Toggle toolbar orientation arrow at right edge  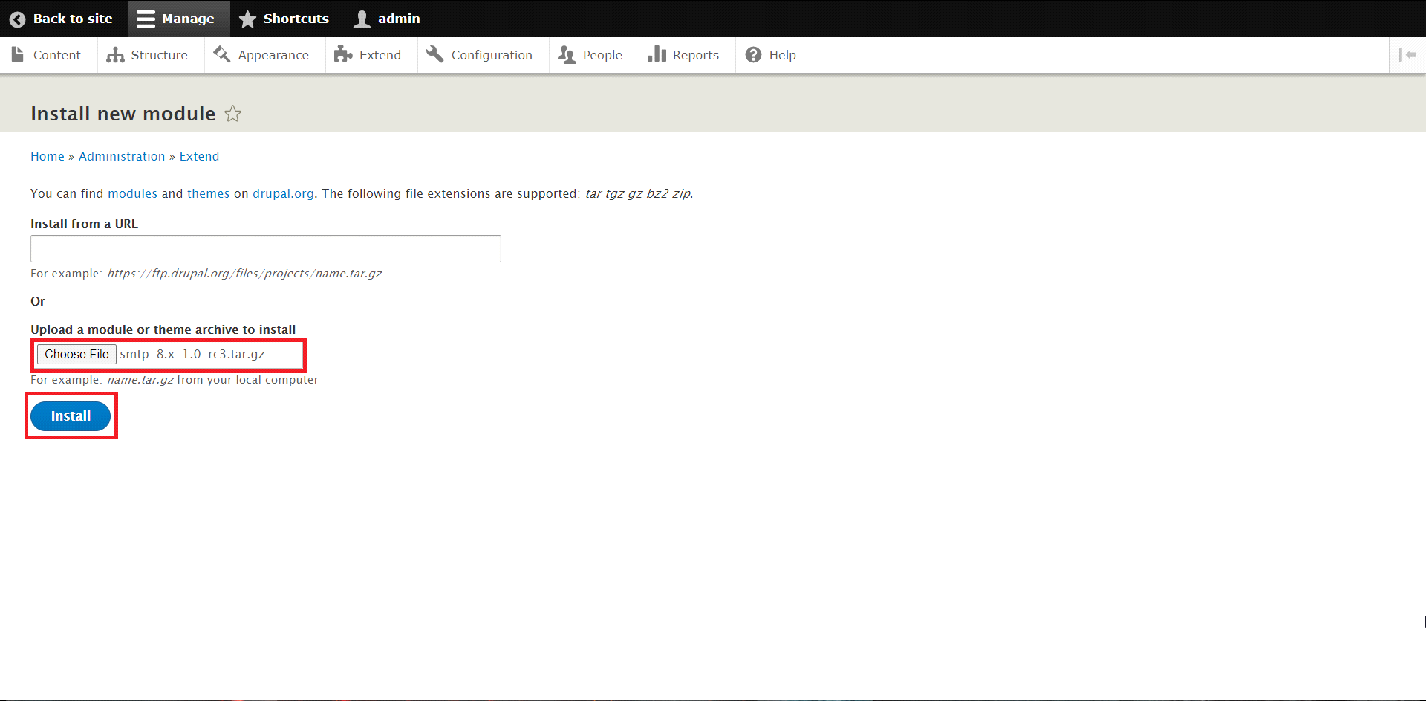pyautogui.click(x=1408, y=55)
